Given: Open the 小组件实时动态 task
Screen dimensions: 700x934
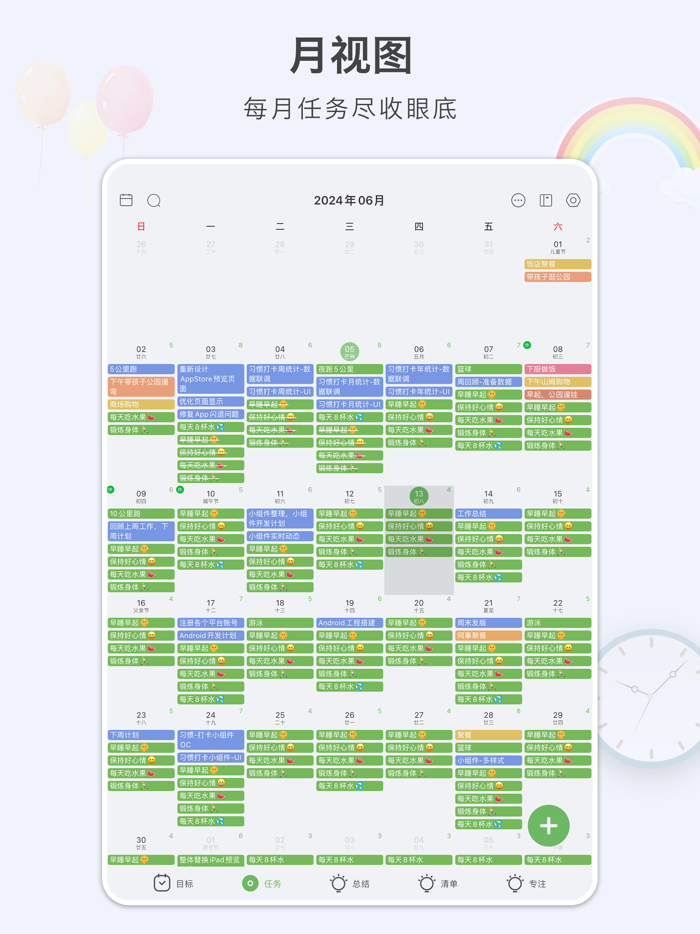Looking at the screenshot, I should point(280,536).
